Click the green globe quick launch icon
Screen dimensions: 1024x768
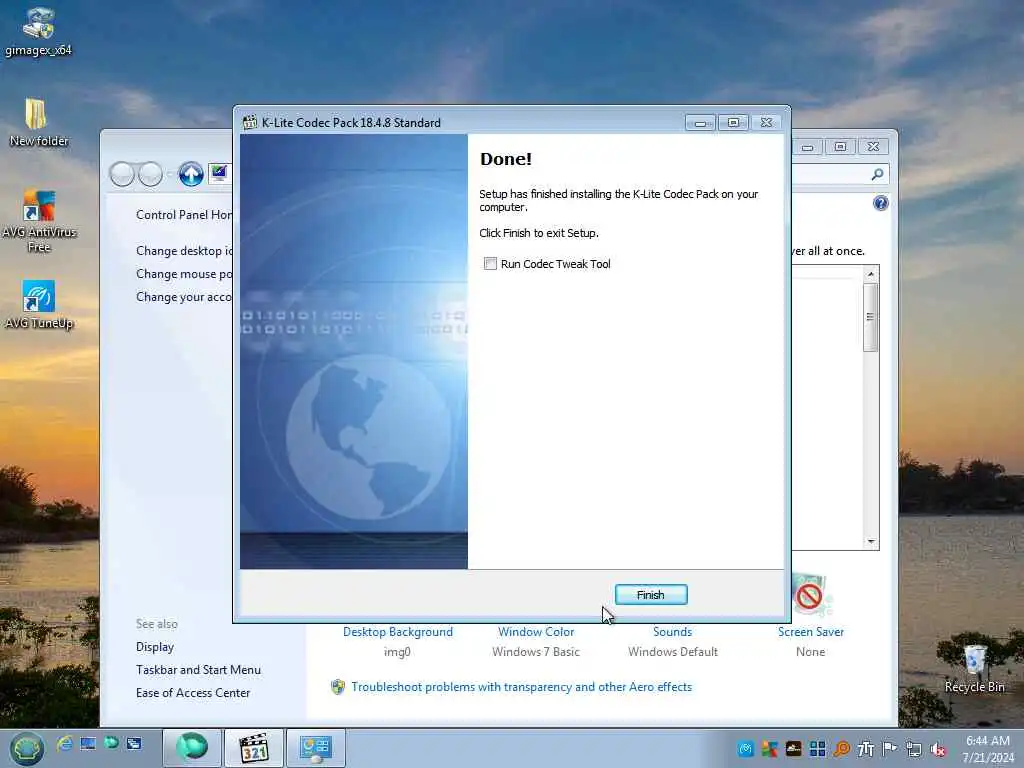[111, 743]
